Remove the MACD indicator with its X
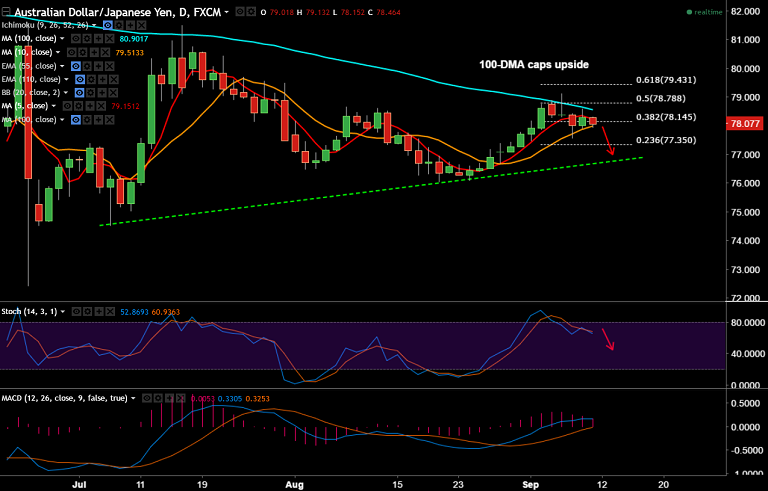Viewport: 768px width, 491px height. [x=181, y=398]
